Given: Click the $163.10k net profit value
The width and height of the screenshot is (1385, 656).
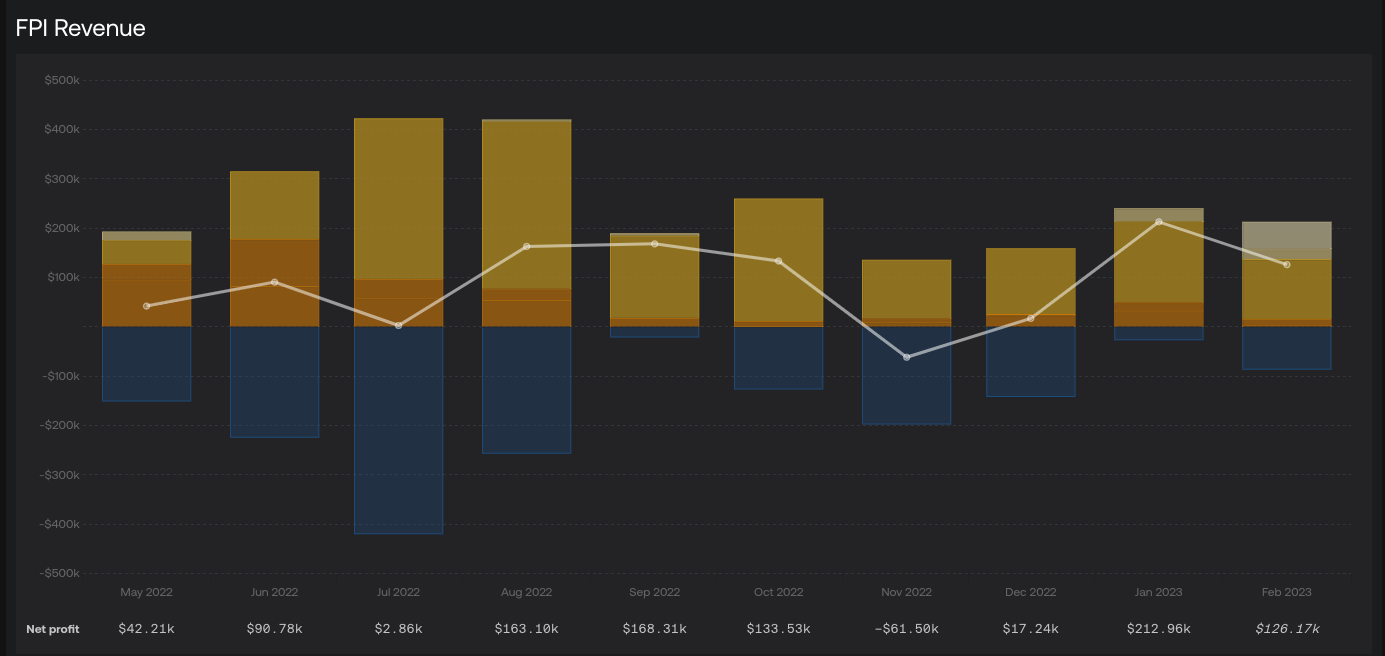Looking at the screenshot, I should pyautogui.click(x=526, y=629).
